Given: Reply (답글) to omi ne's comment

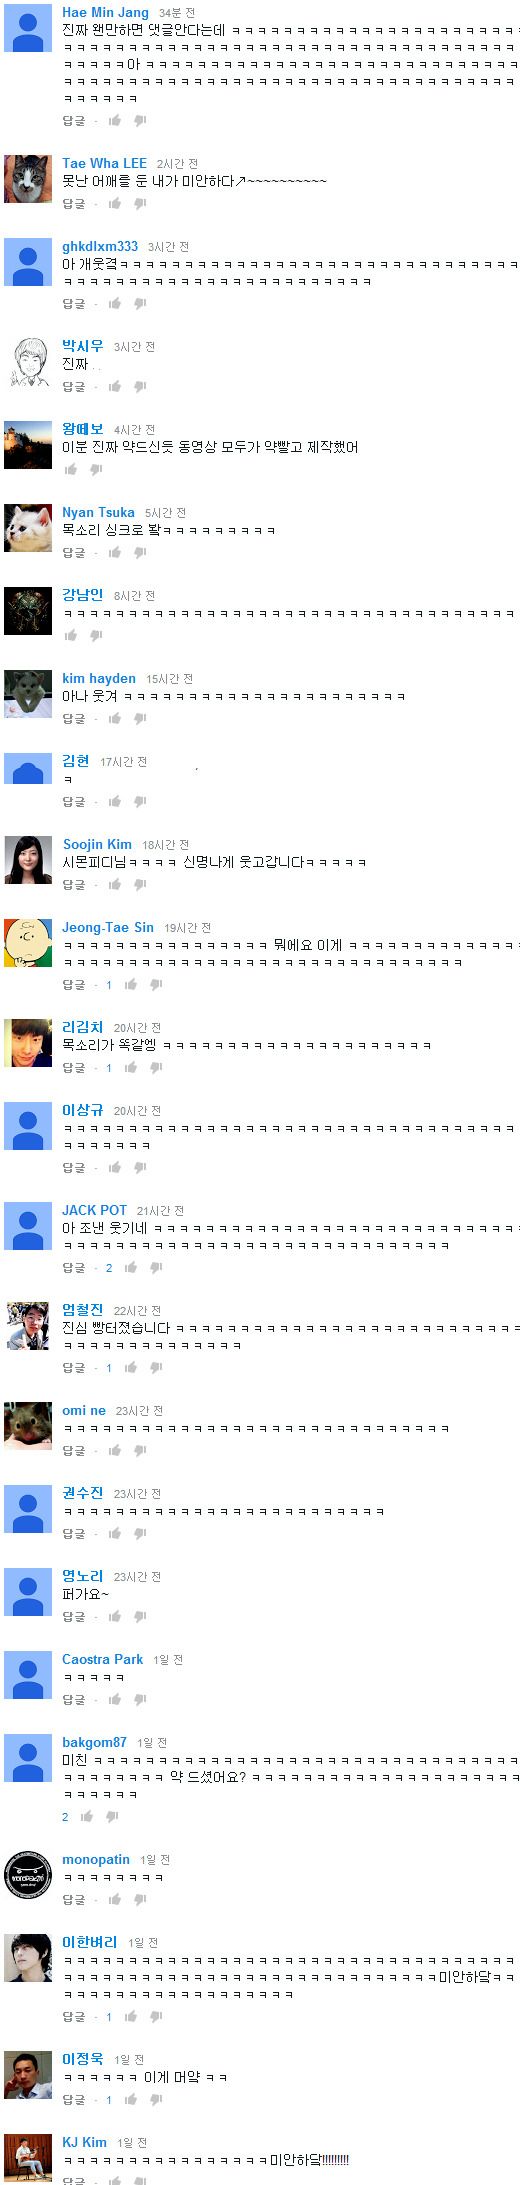Looking at the screenshot, I should click(x=74, y=1450).
